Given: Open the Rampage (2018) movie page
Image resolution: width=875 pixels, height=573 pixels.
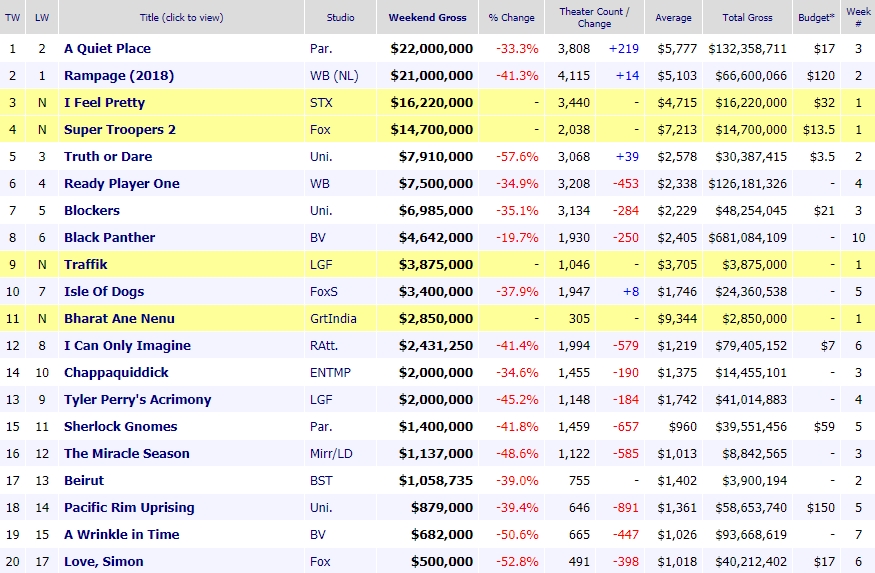Looking at the screenshot, I should (x=119, y=75).
